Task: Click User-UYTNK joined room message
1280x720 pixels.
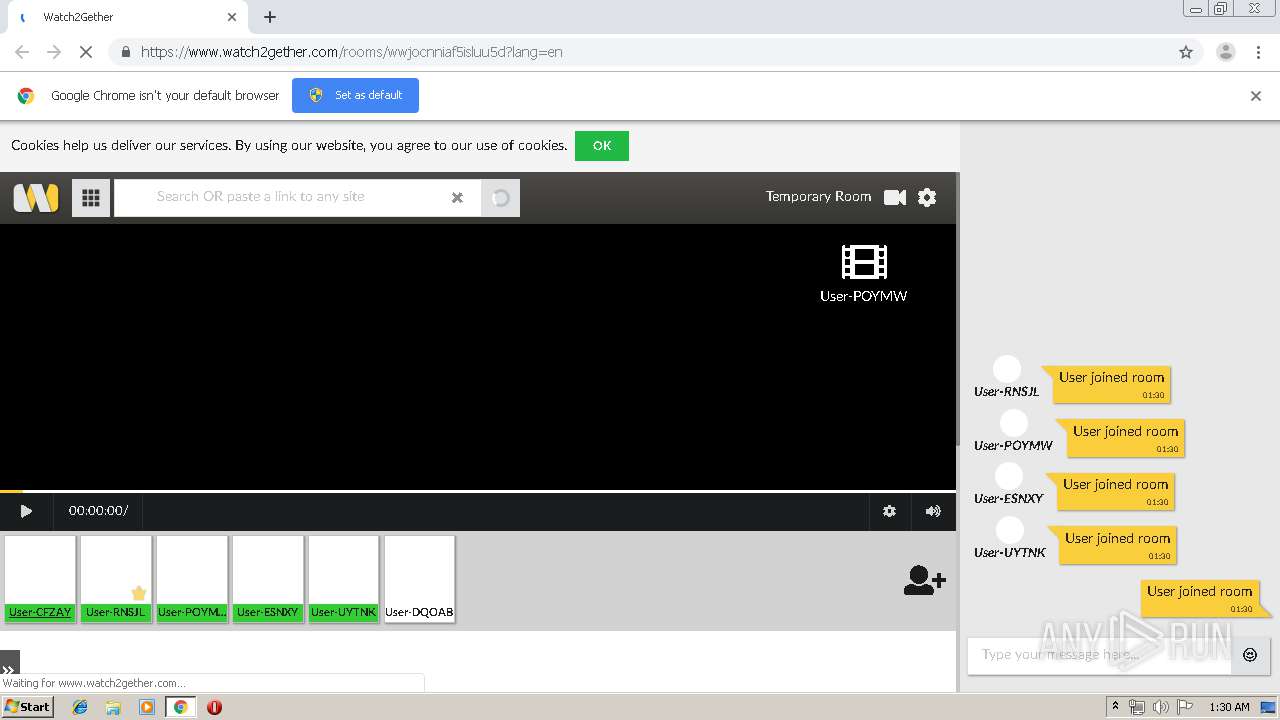Action: (x=1118, y=545)
